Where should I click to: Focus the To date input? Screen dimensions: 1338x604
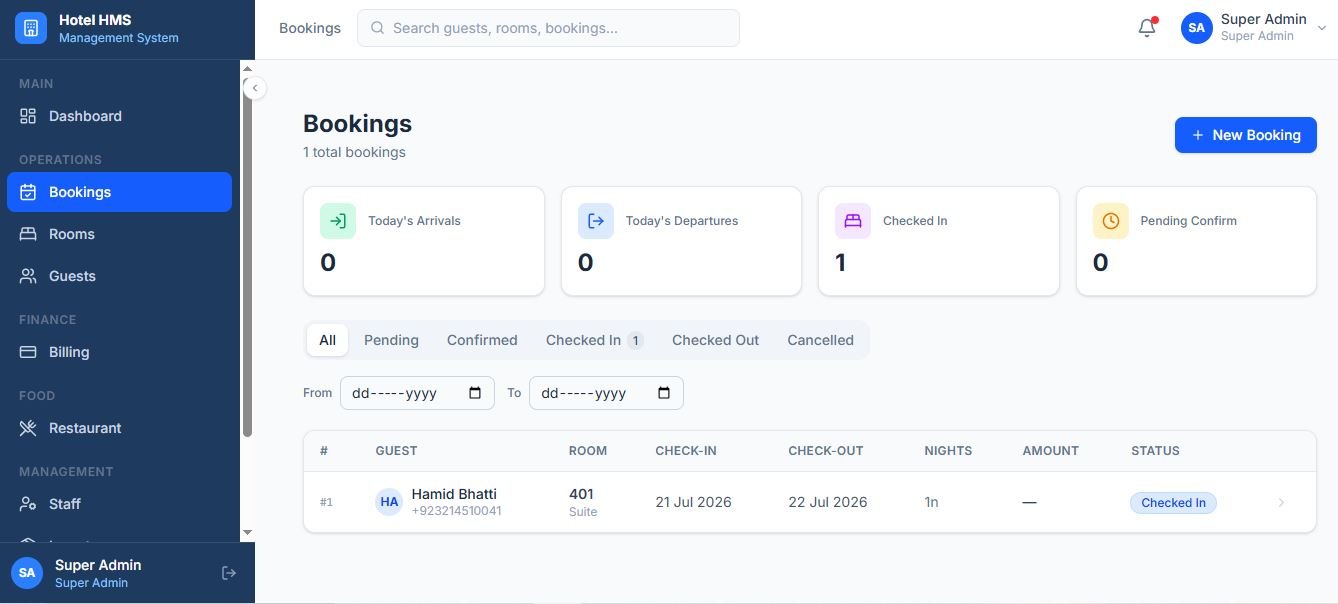606,393
